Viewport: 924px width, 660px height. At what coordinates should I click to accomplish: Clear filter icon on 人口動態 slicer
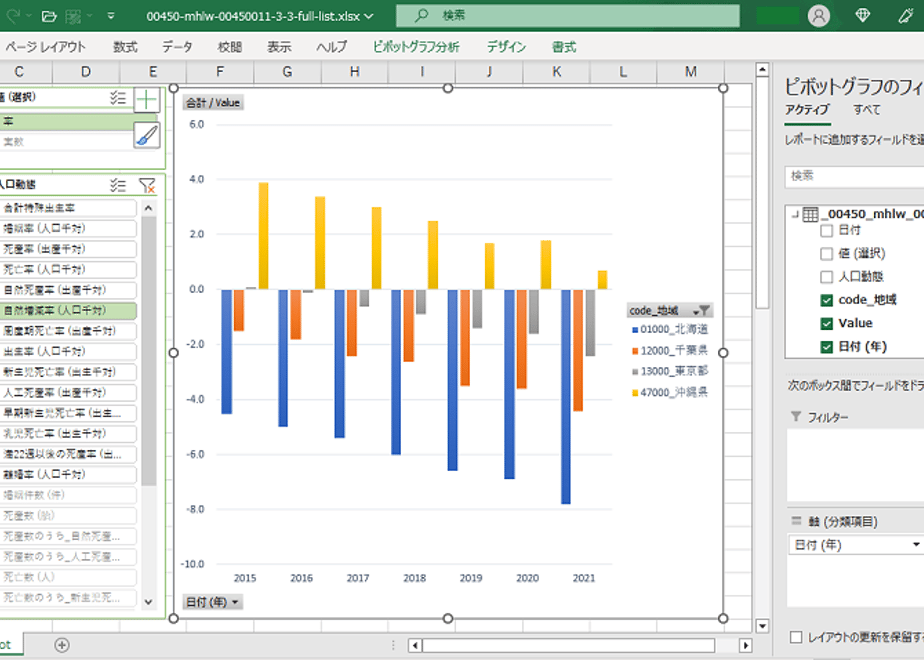pos(147,185)
